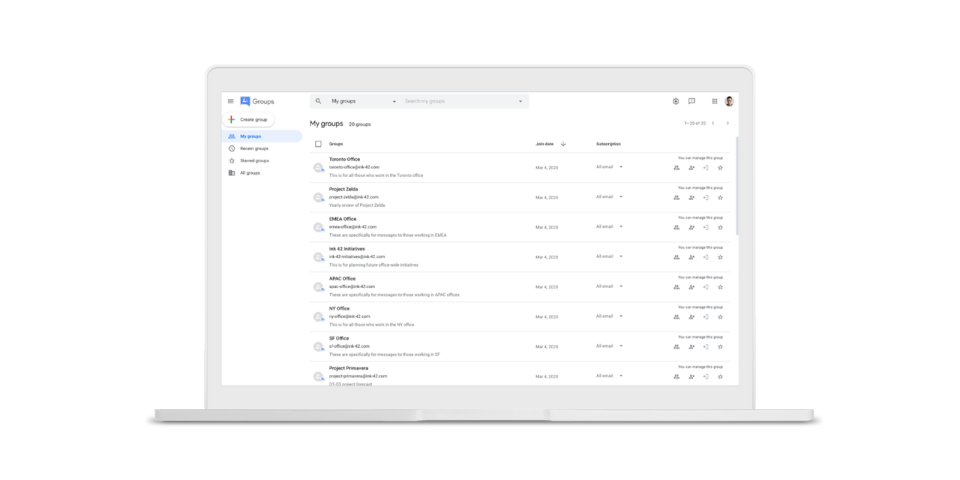View members of Toronto Office group

point(677,168)
